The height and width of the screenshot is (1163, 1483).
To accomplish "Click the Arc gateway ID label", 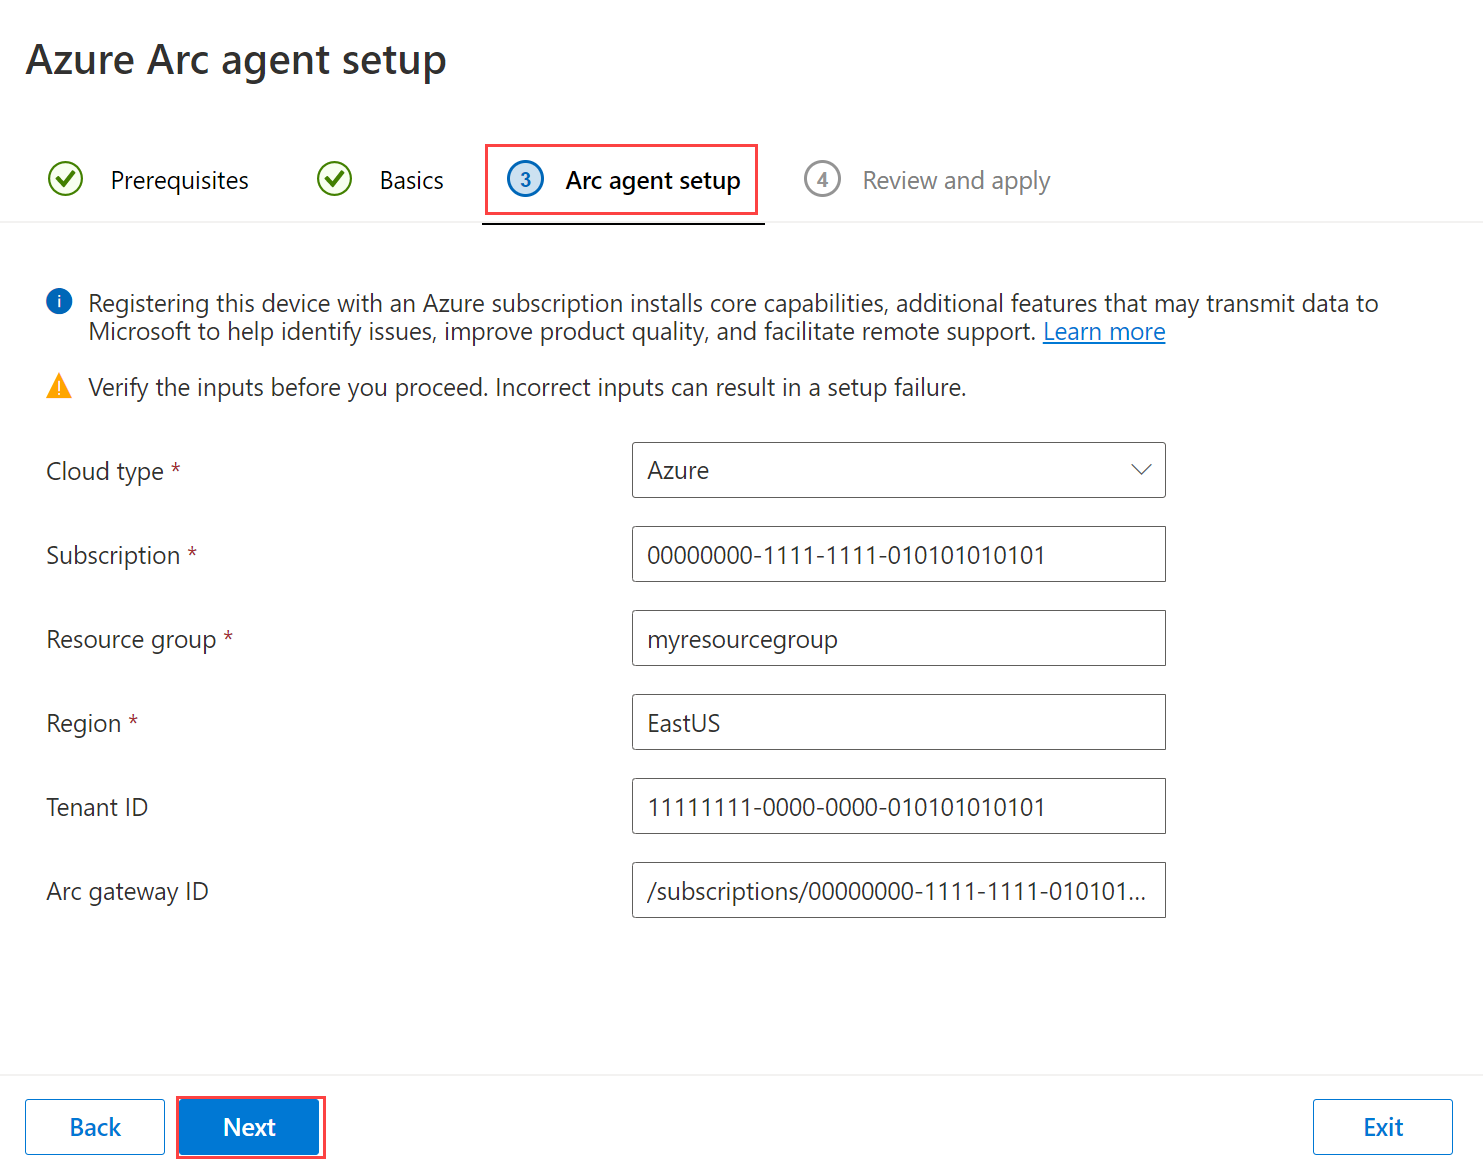I will (127, 891).
